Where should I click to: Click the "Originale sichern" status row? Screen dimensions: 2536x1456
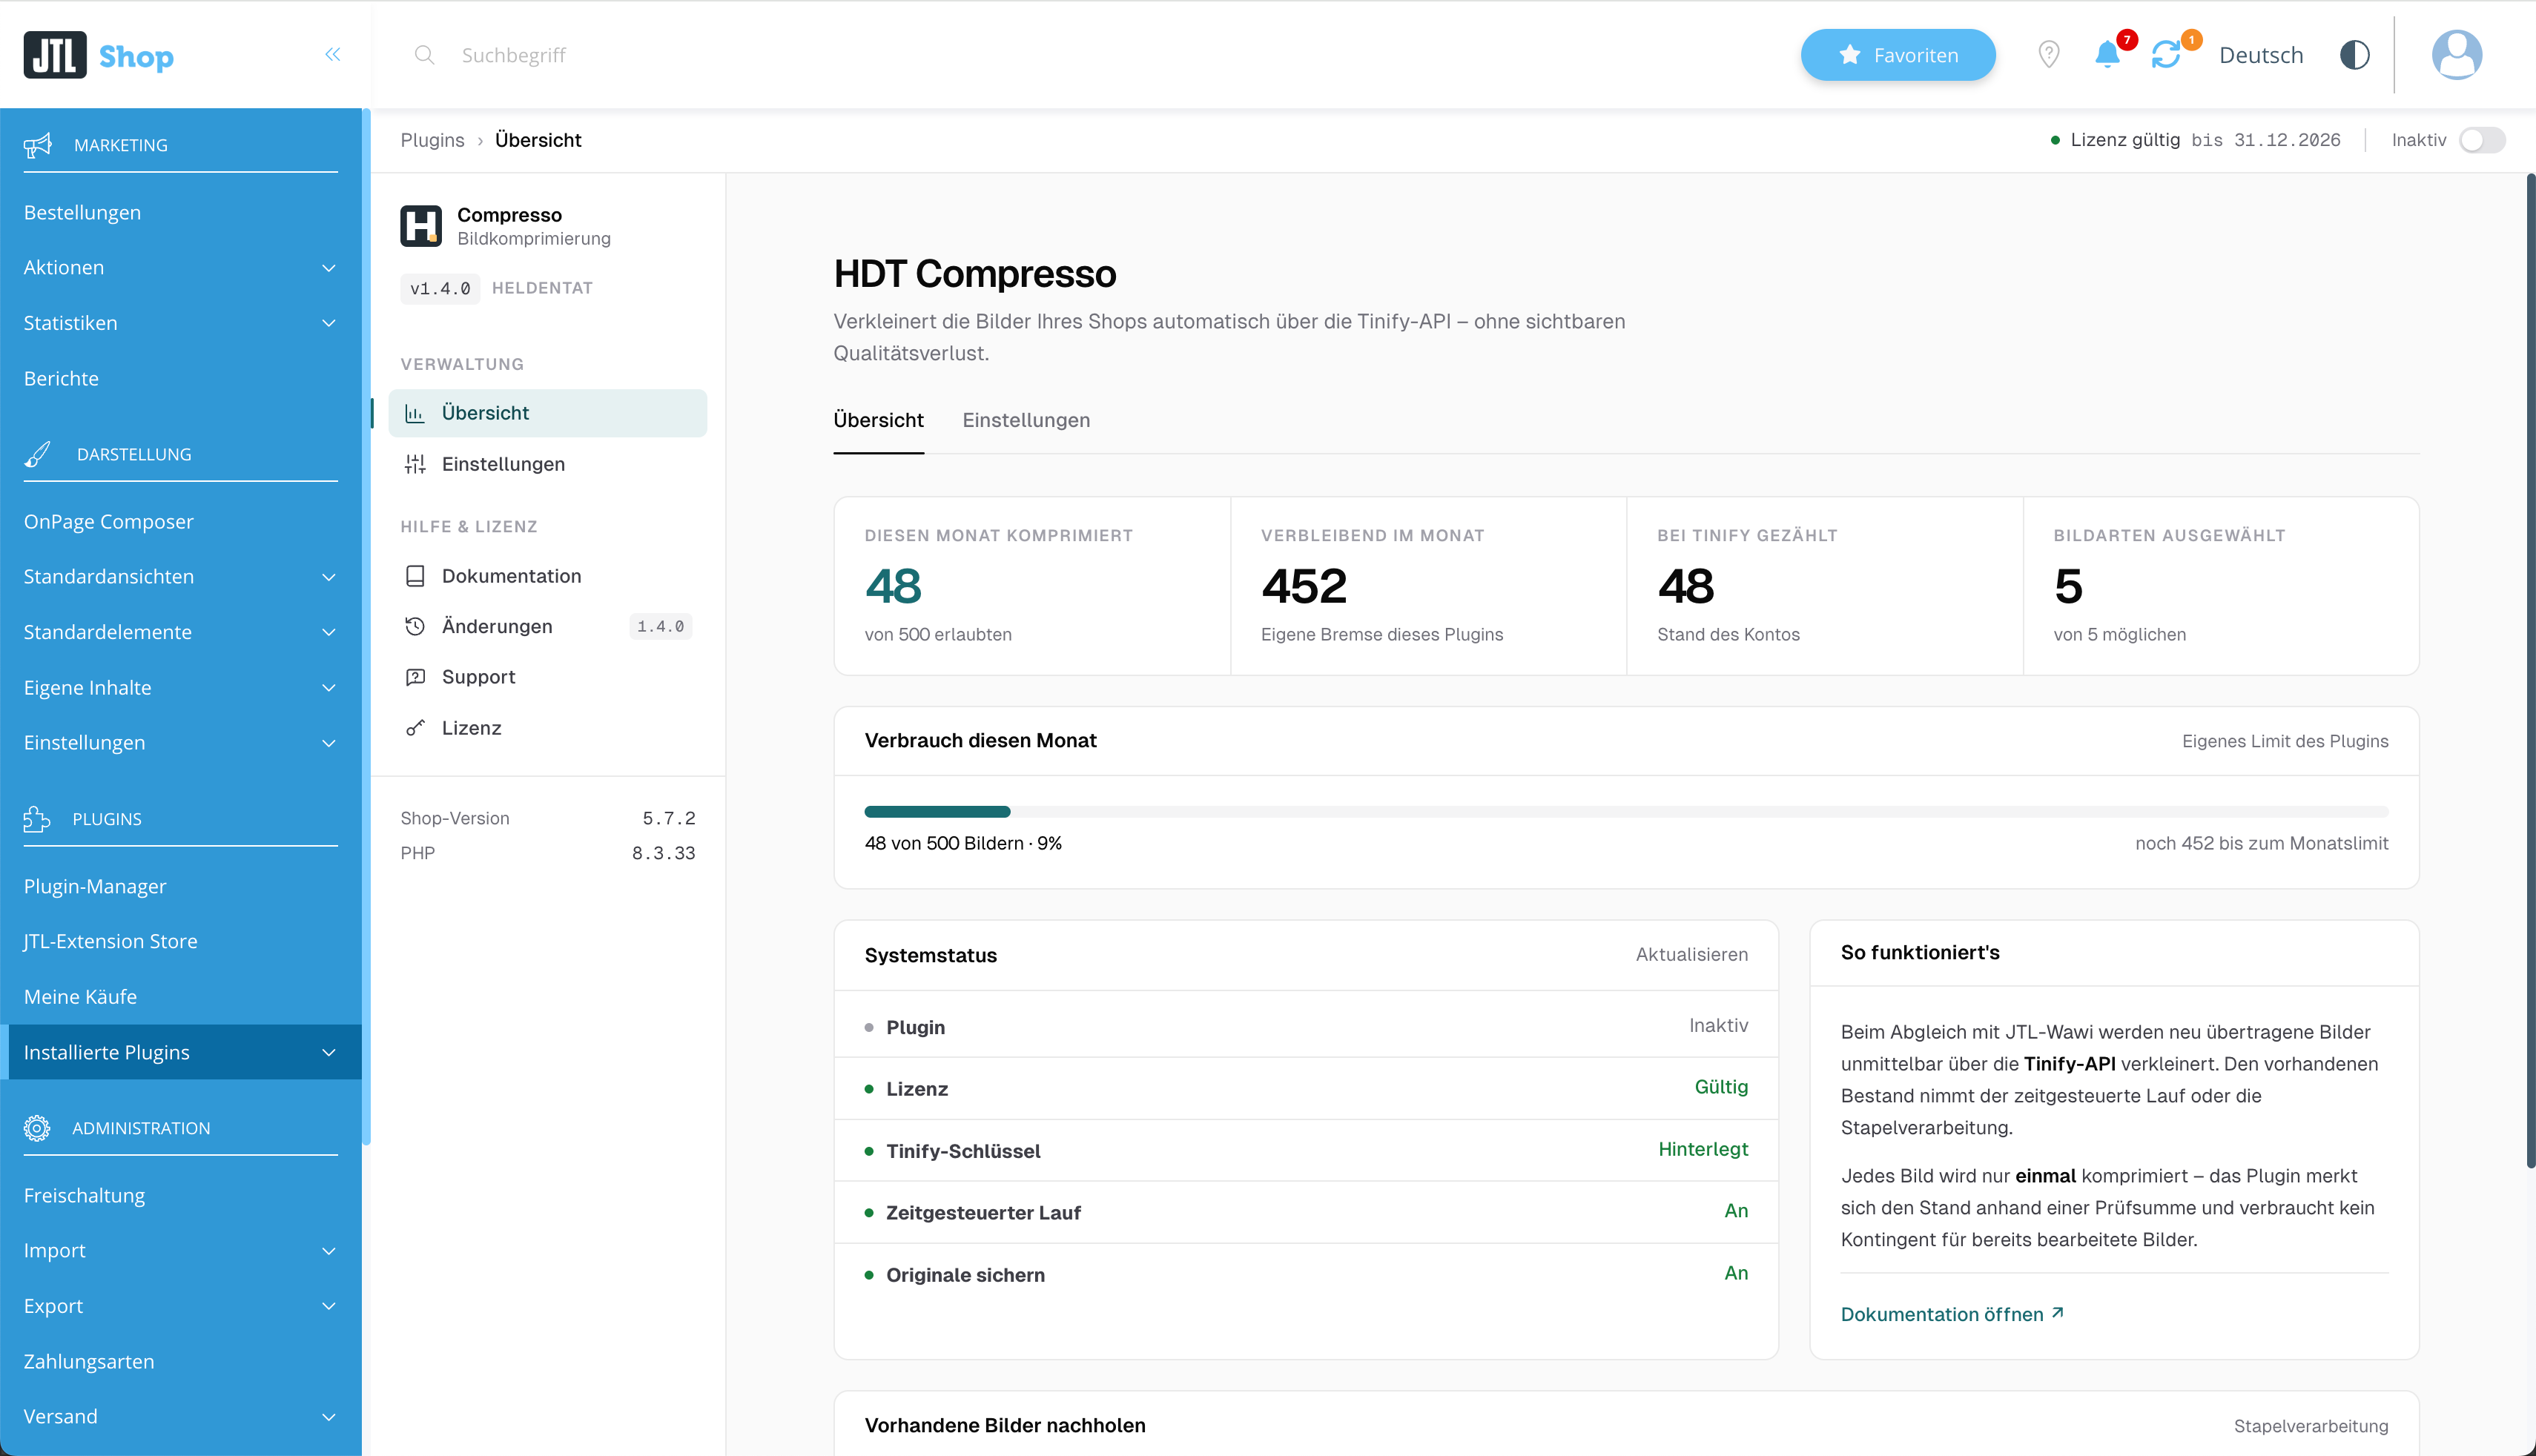[x=1306, y=1274]
